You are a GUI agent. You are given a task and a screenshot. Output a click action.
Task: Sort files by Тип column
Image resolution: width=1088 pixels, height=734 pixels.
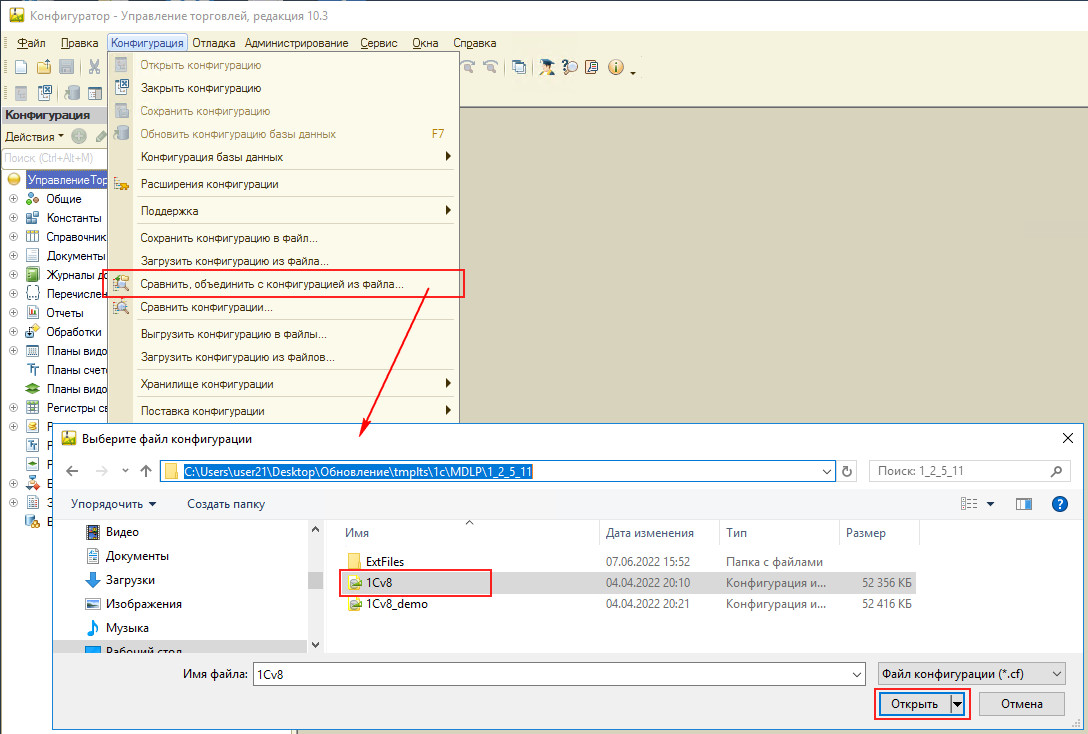tap(779, 533)
